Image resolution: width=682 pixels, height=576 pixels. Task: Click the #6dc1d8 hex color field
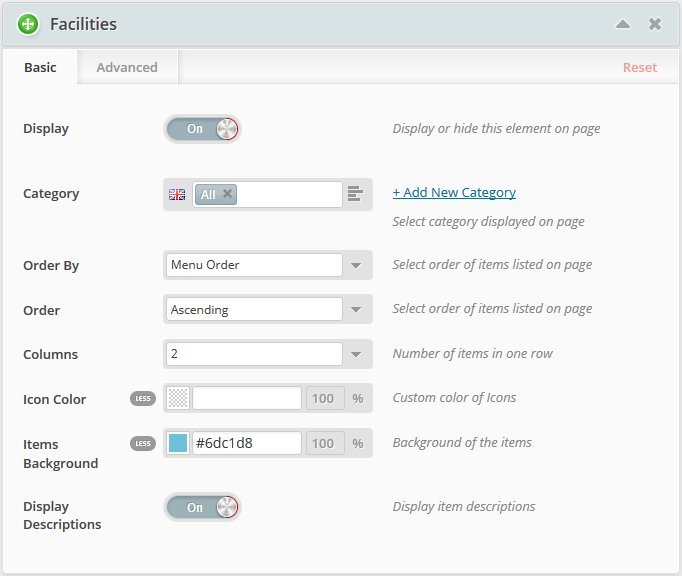point(247,443)
